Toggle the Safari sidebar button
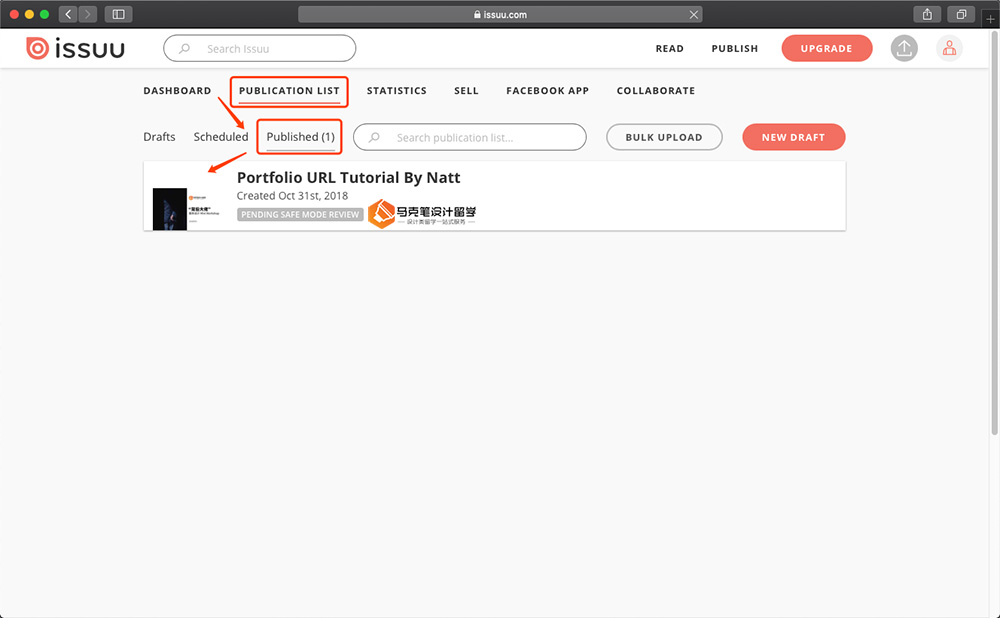The width and height of the screenshot is (1000, 618). point(119,14)
